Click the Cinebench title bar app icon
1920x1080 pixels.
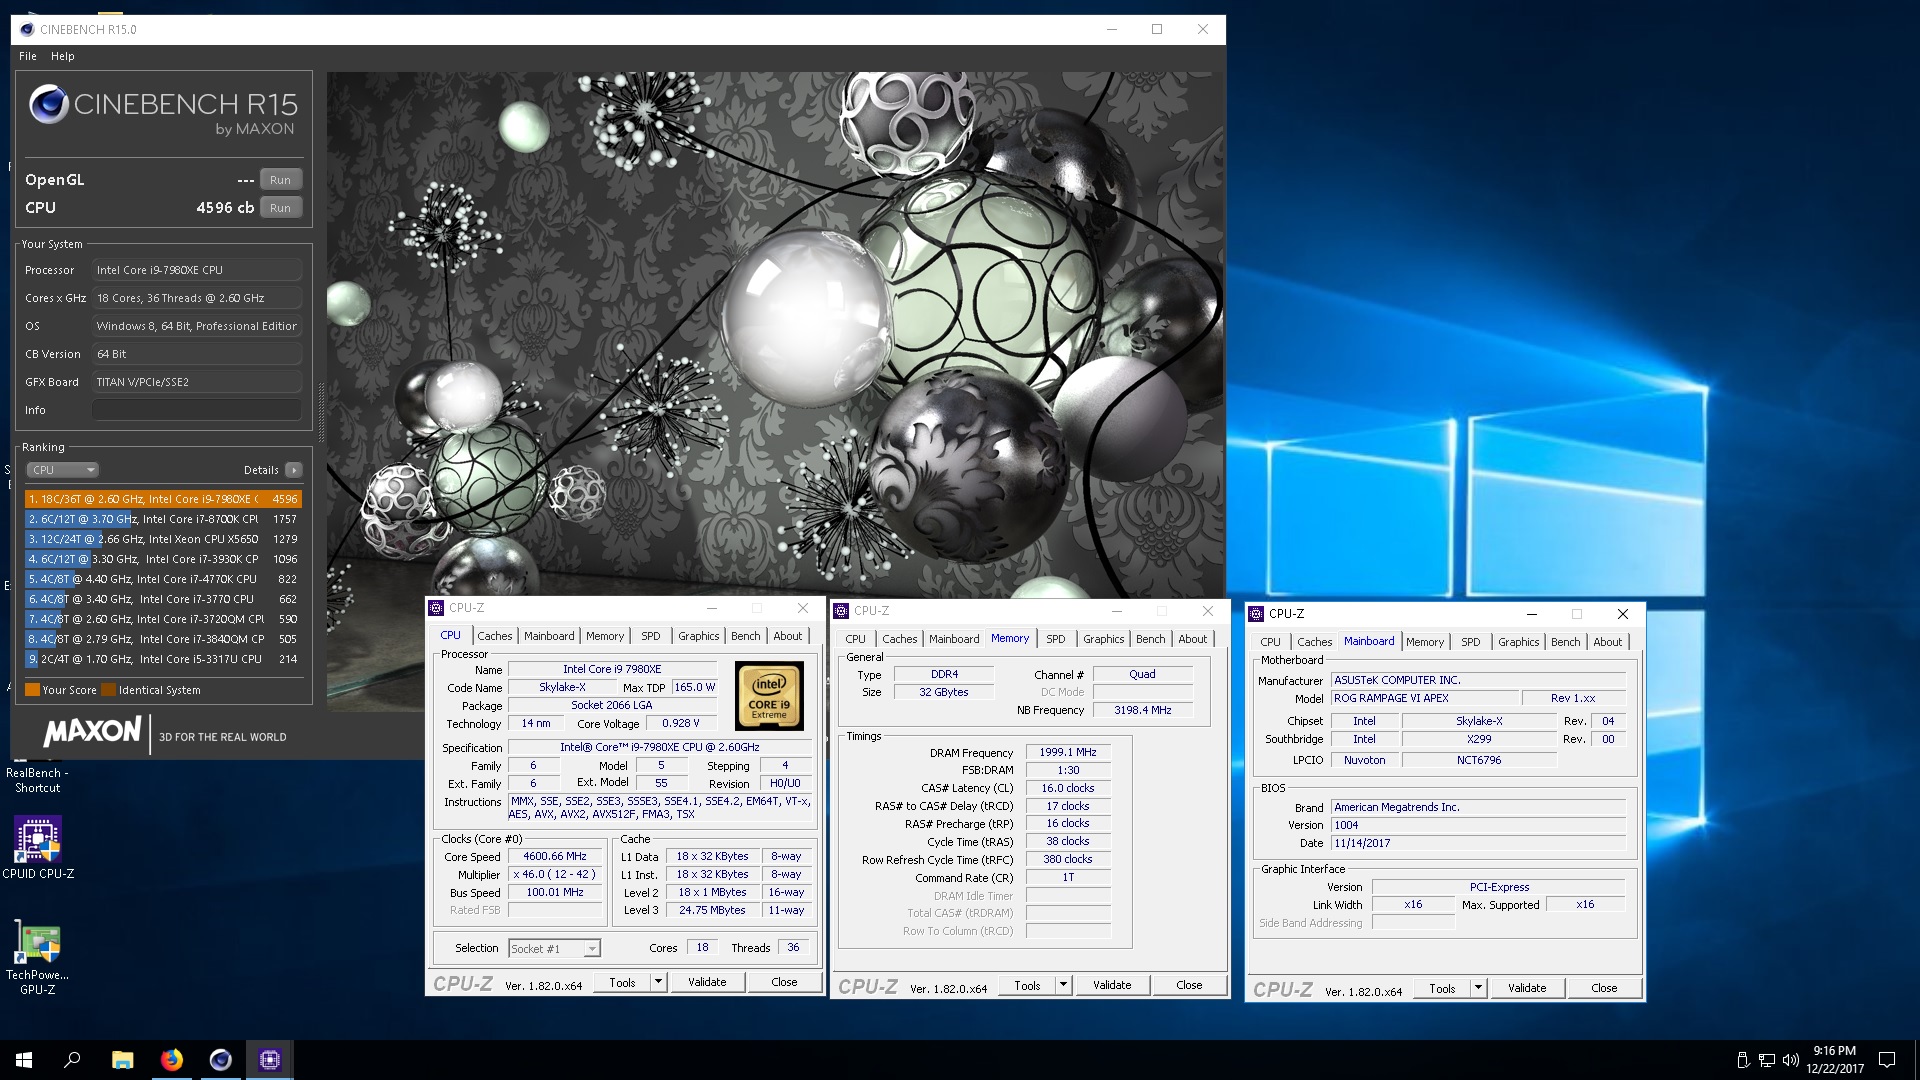click(26, 29)
